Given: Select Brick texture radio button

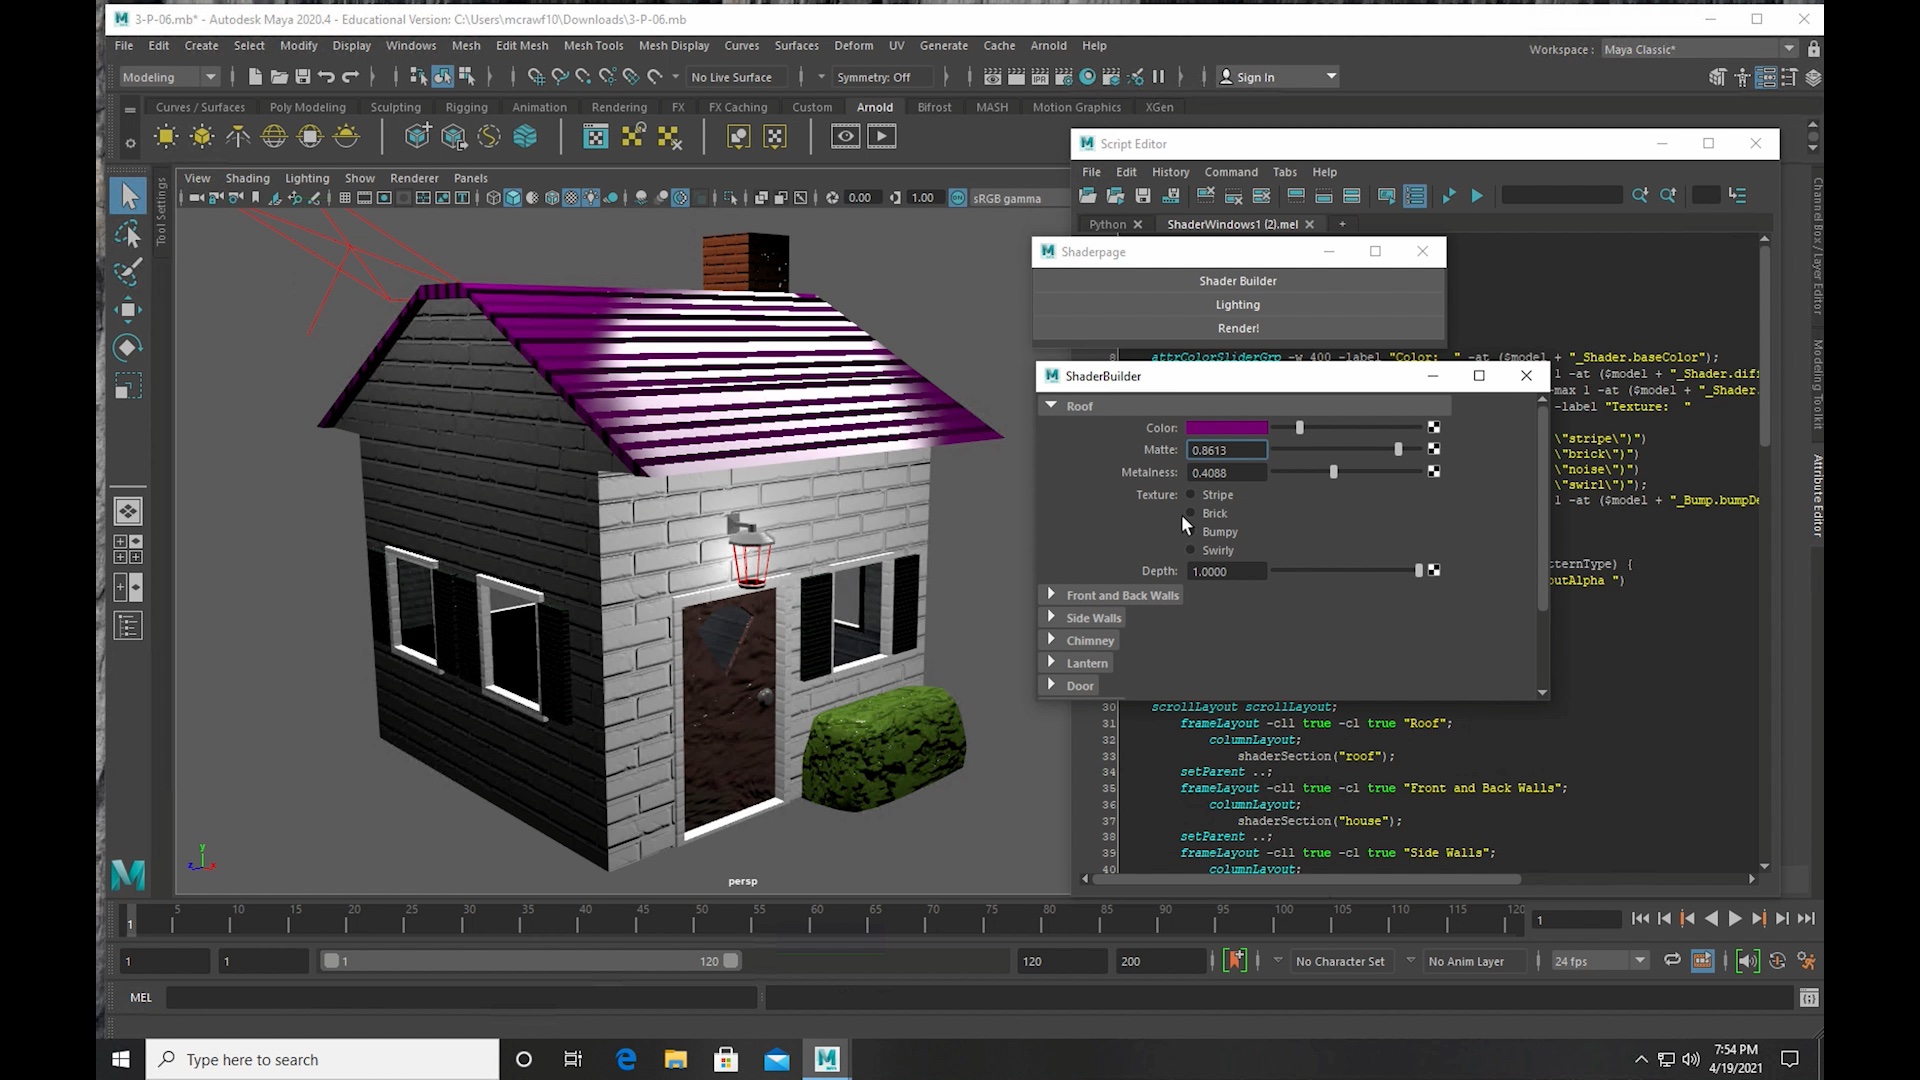Looking at the screenshot, I should [1191, 512].
